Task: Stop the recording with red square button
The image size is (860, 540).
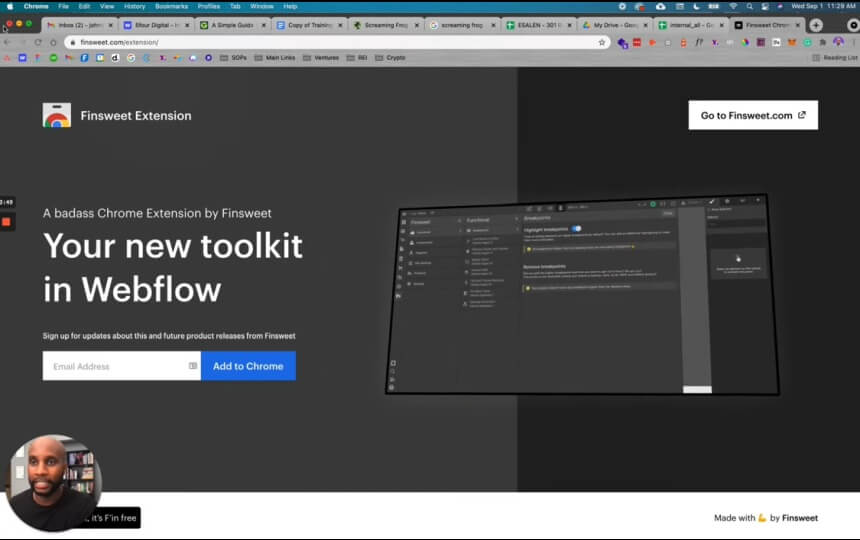Action: (7, 222)
